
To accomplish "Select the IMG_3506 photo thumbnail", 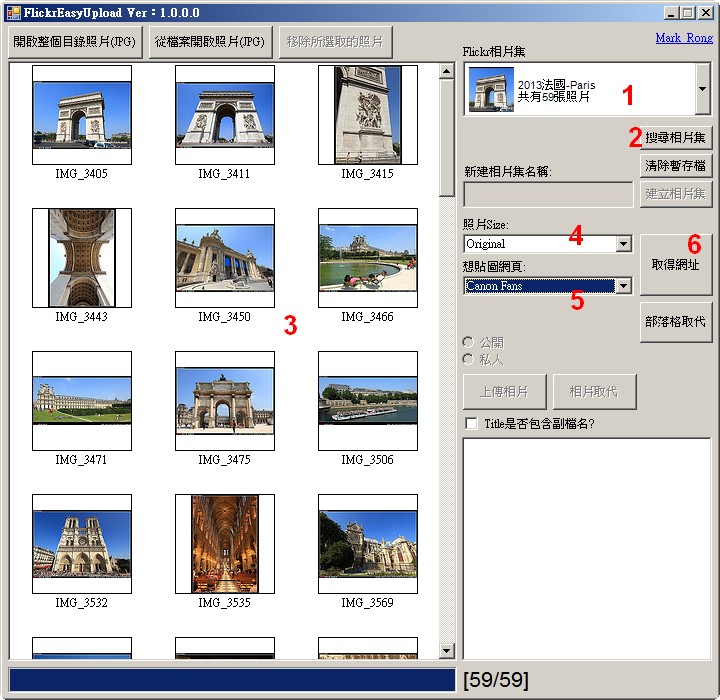I will point(368,401).
